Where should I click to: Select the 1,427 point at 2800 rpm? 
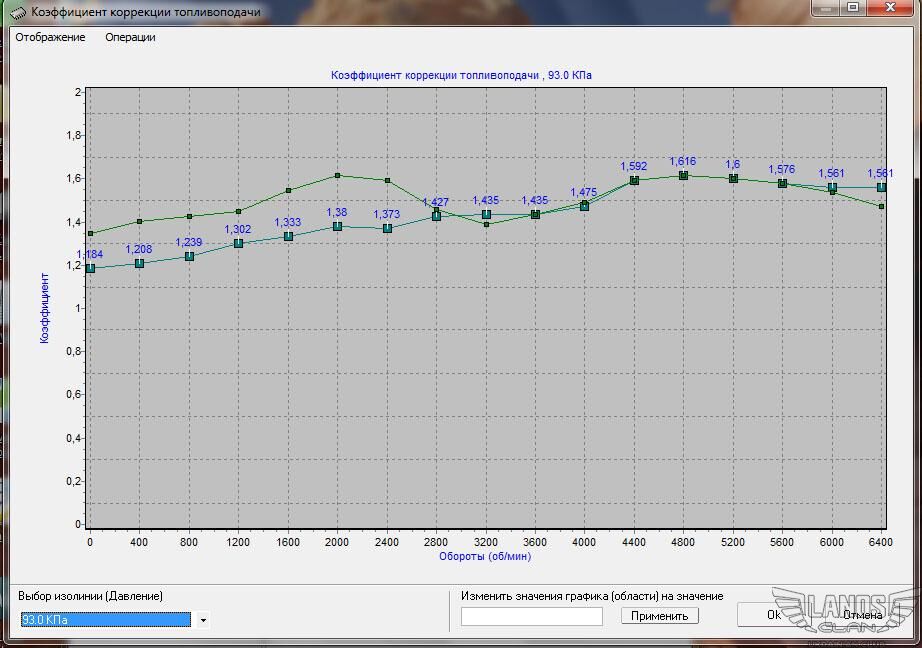pos(436,216)
